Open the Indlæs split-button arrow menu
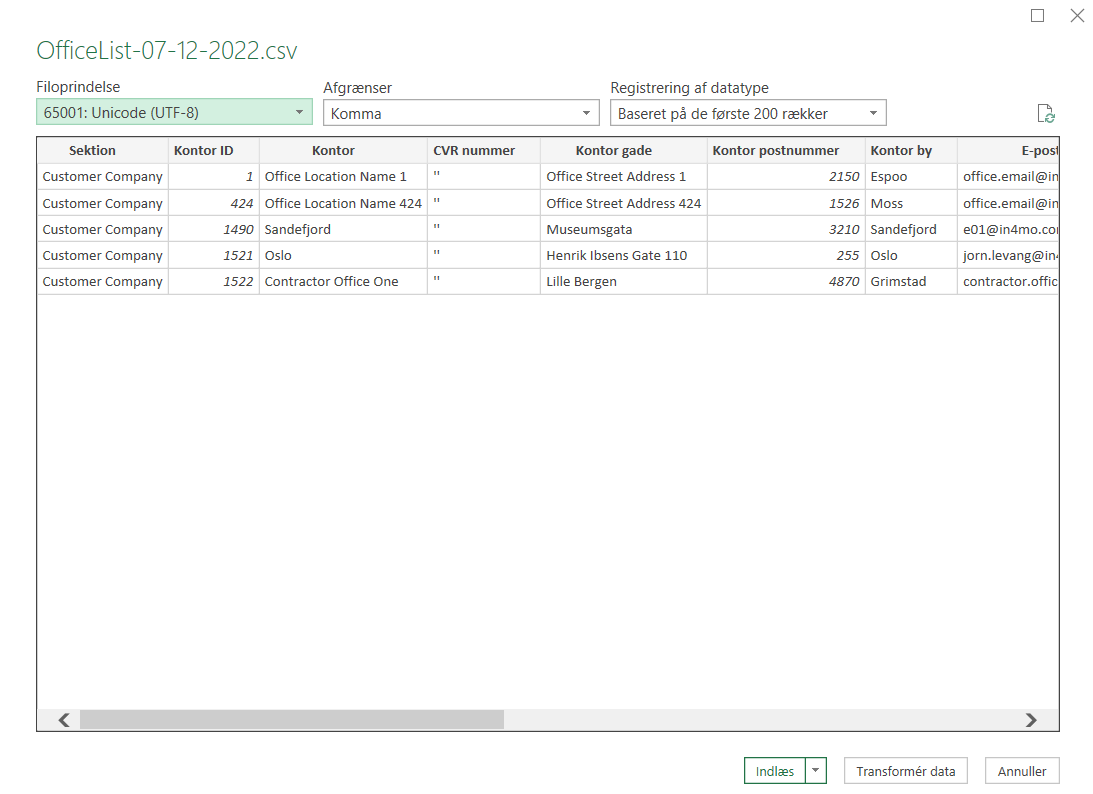Viewport: 1093px width, 794px height. pyautogui.click(x=817, y=771)
